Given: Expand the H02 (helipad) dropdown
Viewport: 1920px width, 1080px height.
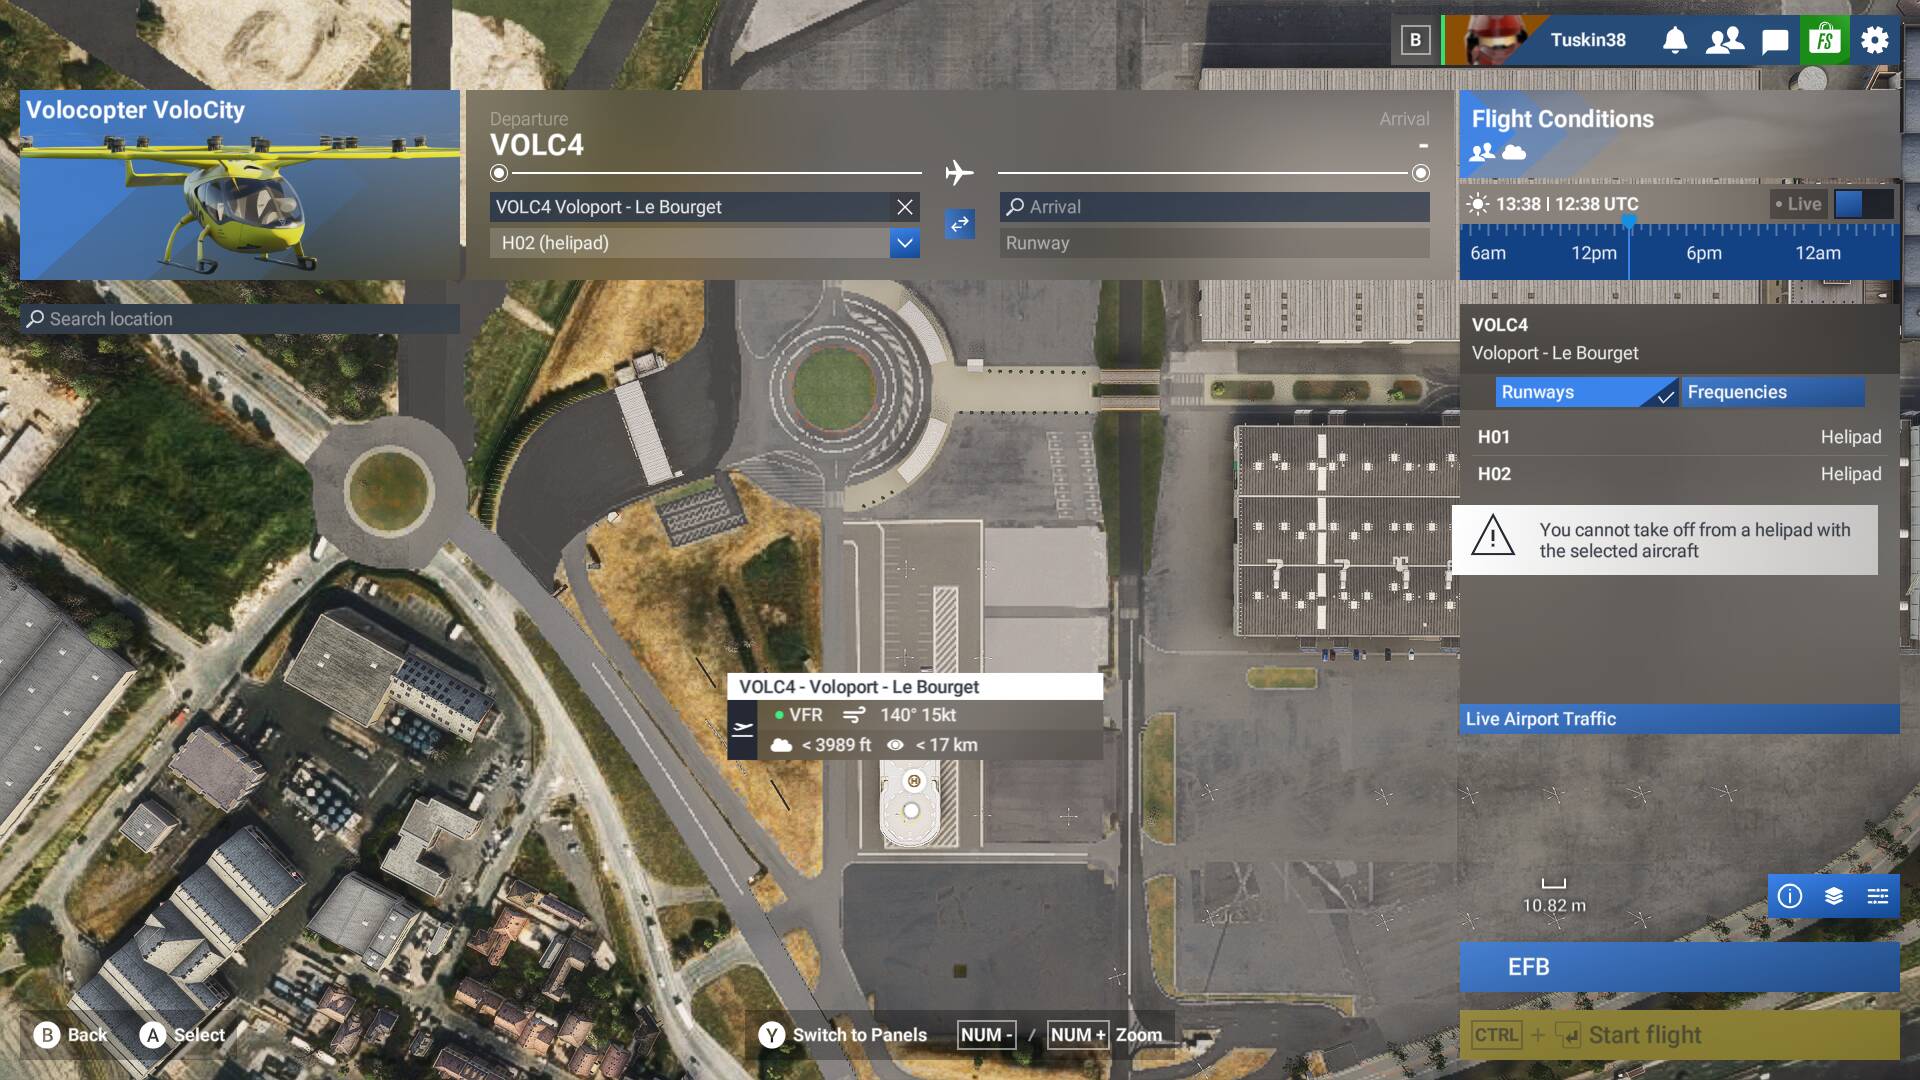Looking at the screenshot, I should [x=904, y=243].
